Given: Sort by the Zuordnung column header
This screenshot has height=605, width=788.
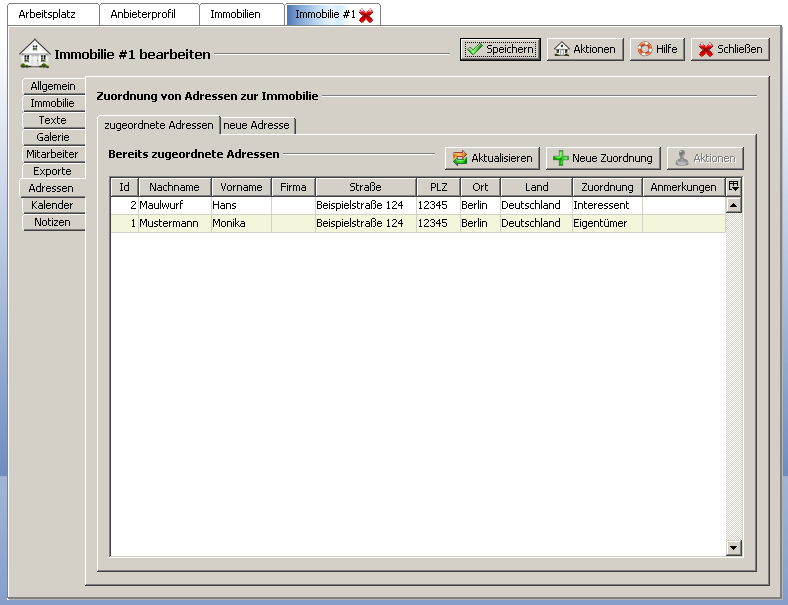Looking at the screenshot, I should [607, 187].
